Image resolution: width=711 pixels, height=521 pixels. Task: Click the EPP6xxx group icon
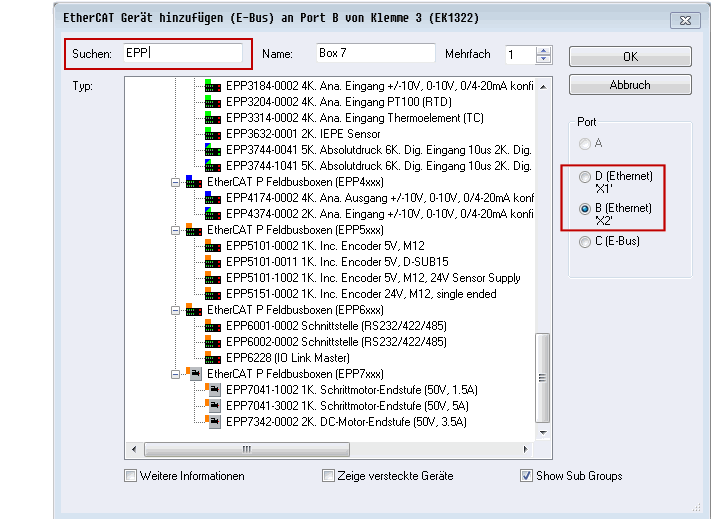coord(194,310)
